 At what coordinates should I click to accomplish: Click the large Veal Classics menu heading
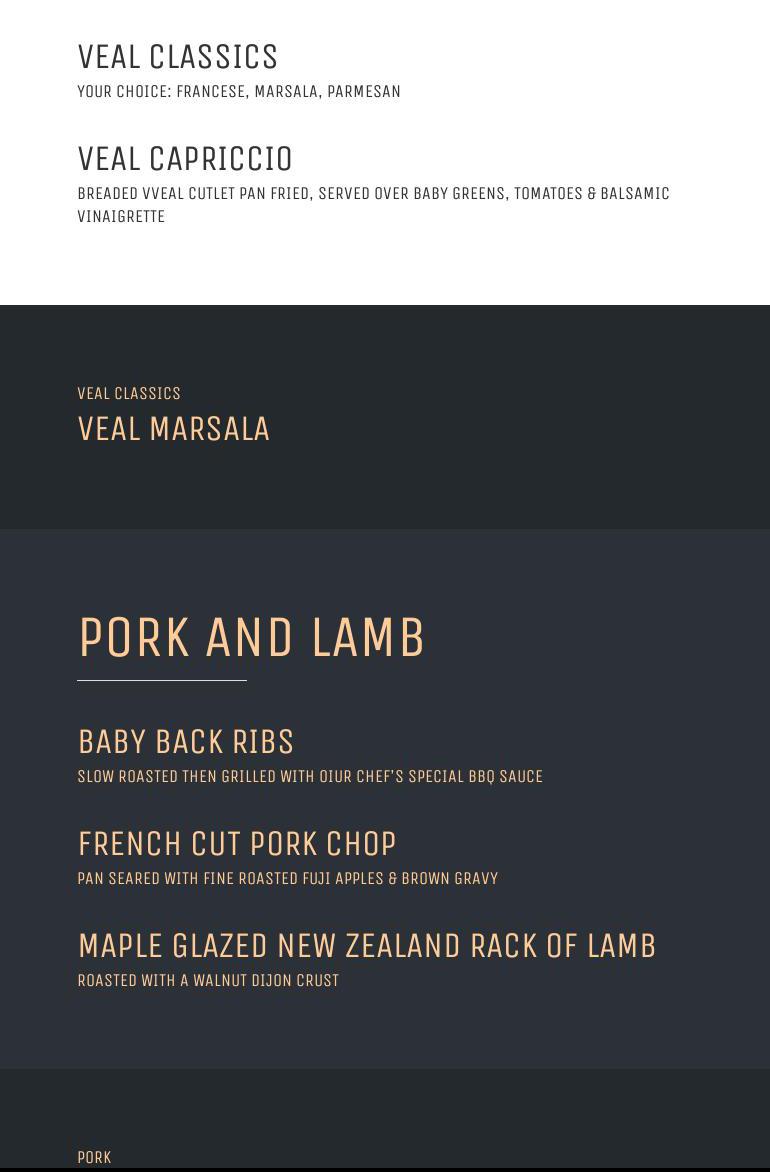(x=178, y=57)
